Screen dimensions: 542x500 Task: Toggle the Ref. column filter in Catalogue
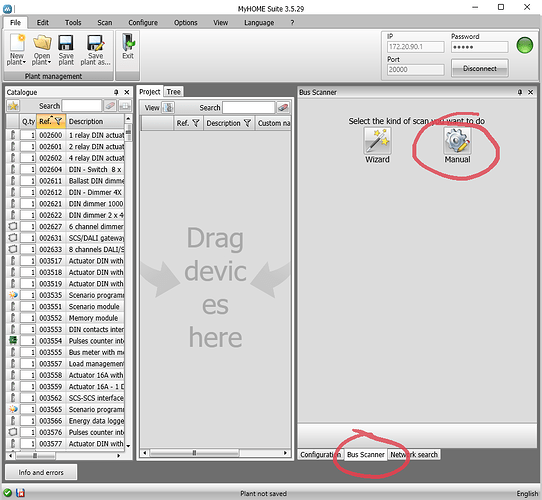pos(58,121)
